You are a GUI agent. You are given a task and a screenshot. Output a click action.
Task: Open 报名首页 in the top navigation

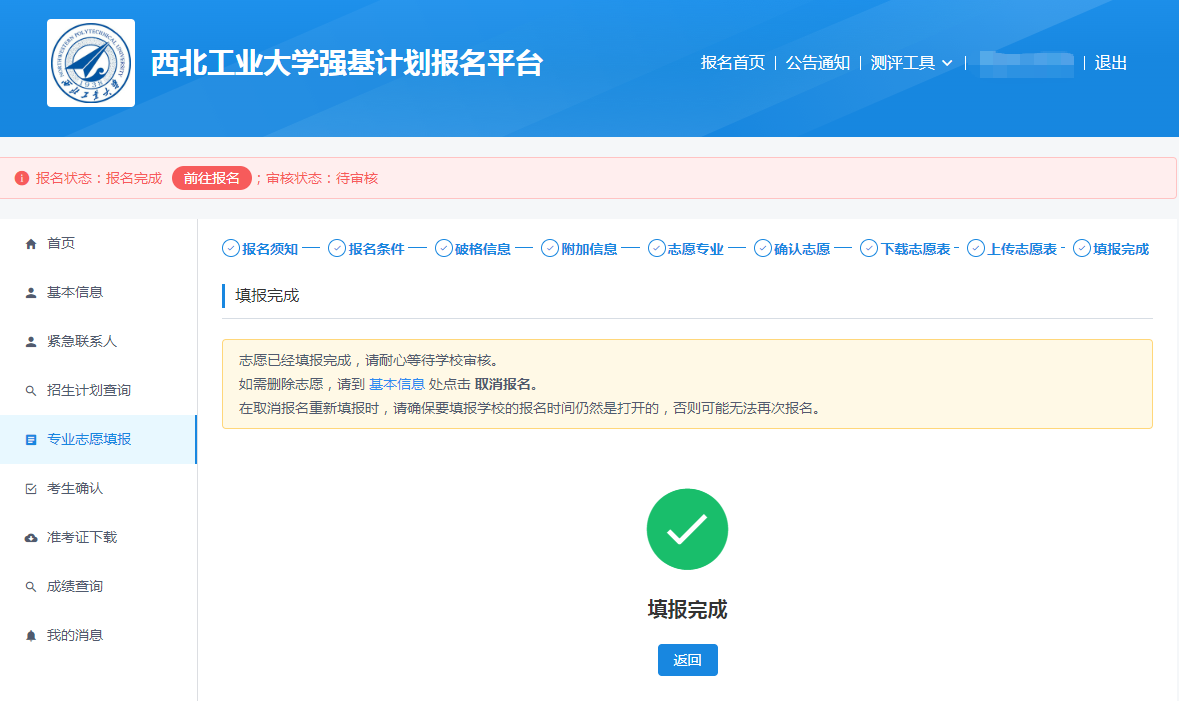[732, 63]
